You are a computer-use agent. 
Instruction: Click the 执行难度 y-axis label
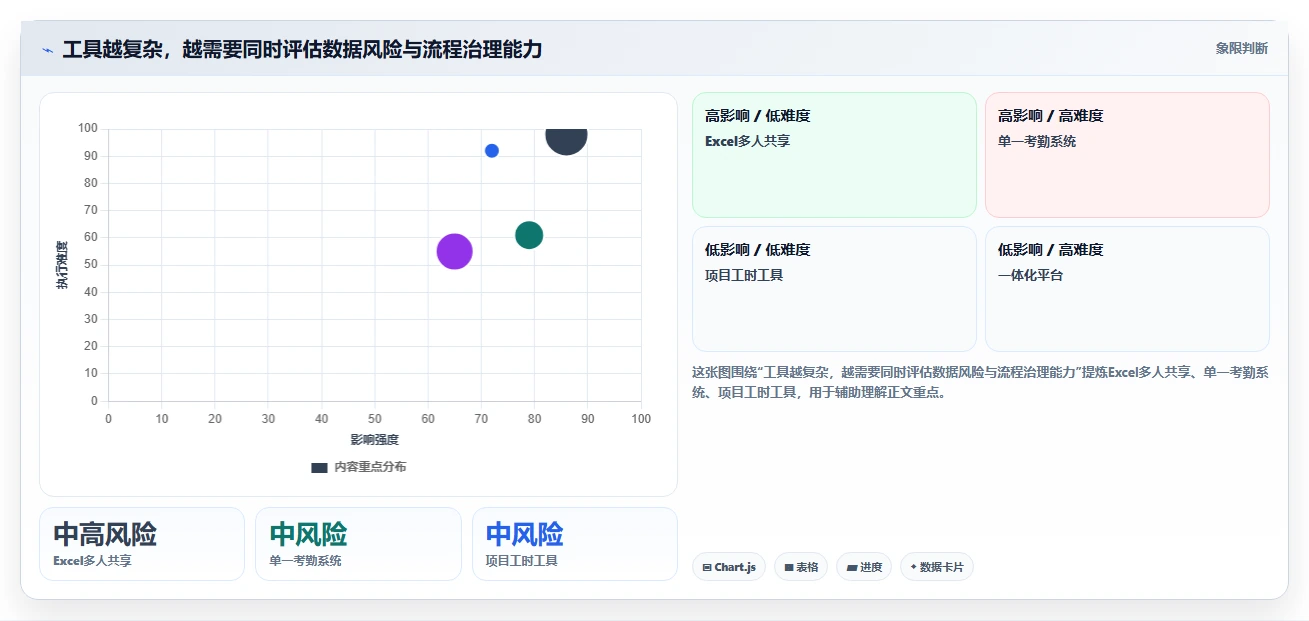62,265
